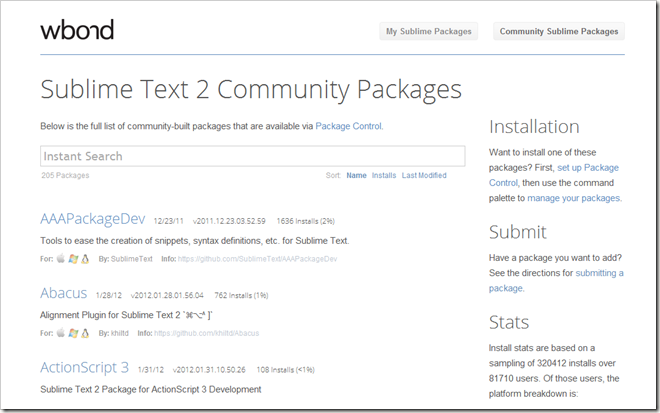
Task: Click ActionScript 3 date 1/31/12
Action: [x=151, y=370]
